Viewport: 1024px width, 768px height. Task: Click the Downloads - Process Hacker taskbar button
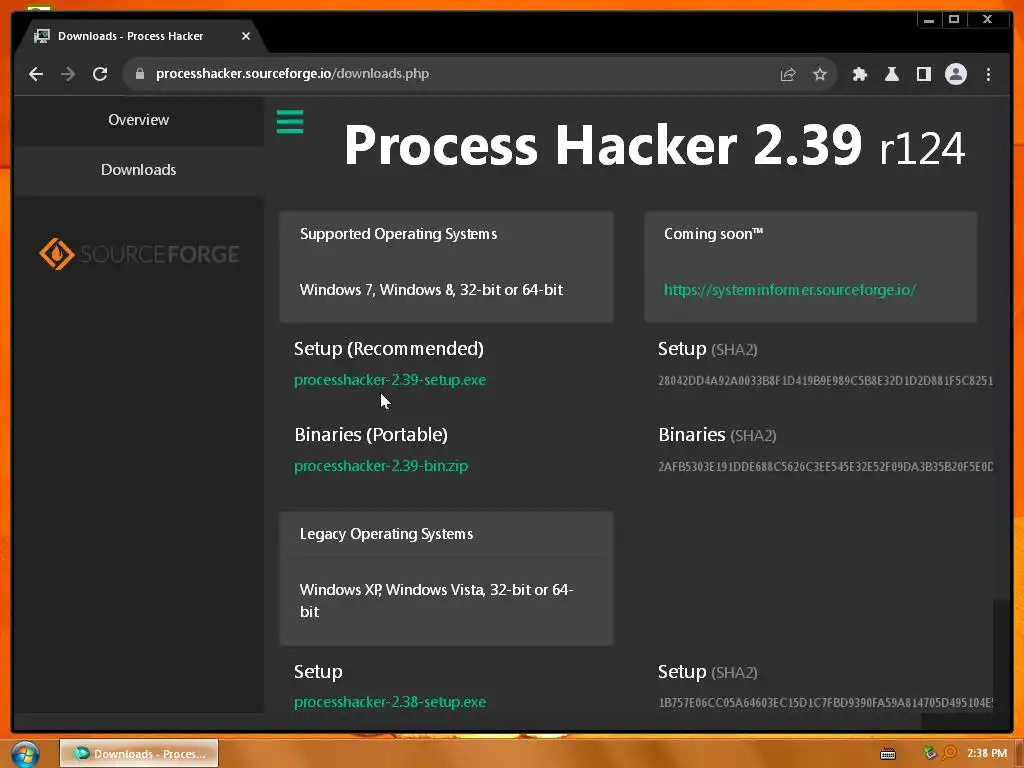139,754
